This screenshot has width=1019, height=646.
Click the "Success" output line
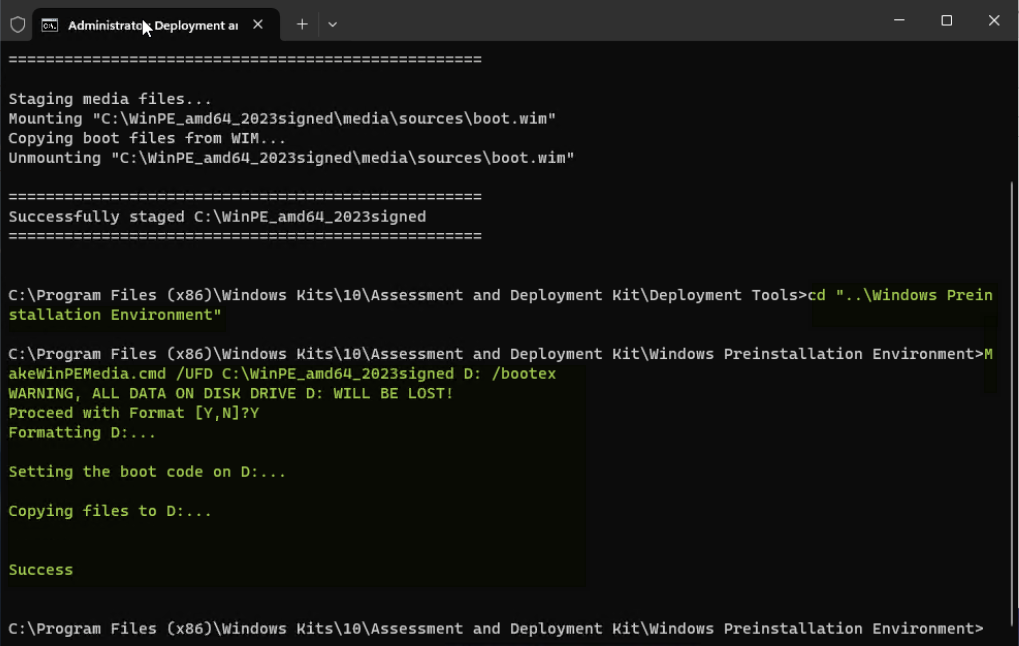(41, 570)
